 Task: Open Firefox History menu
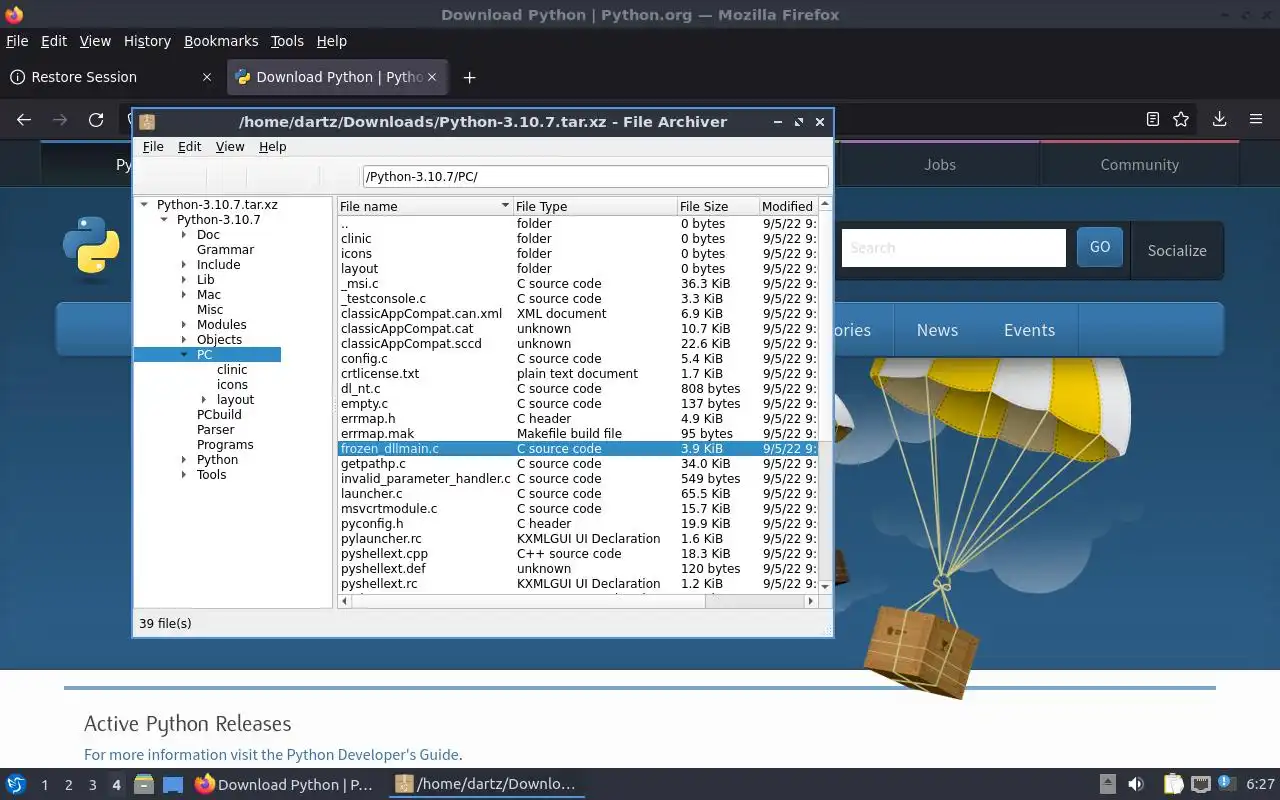tap(147, 41)
